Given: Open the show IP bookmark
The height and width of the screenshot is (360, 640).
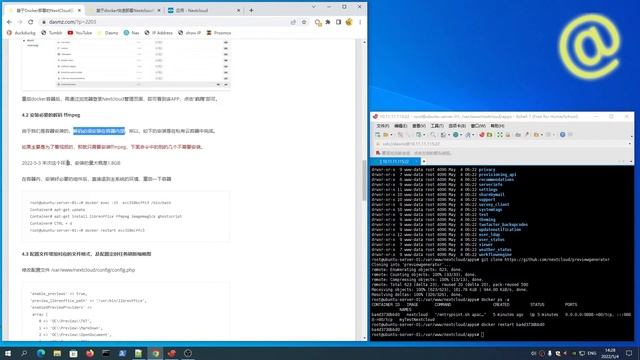Looking at the screenshot, I should click(189, 33).
